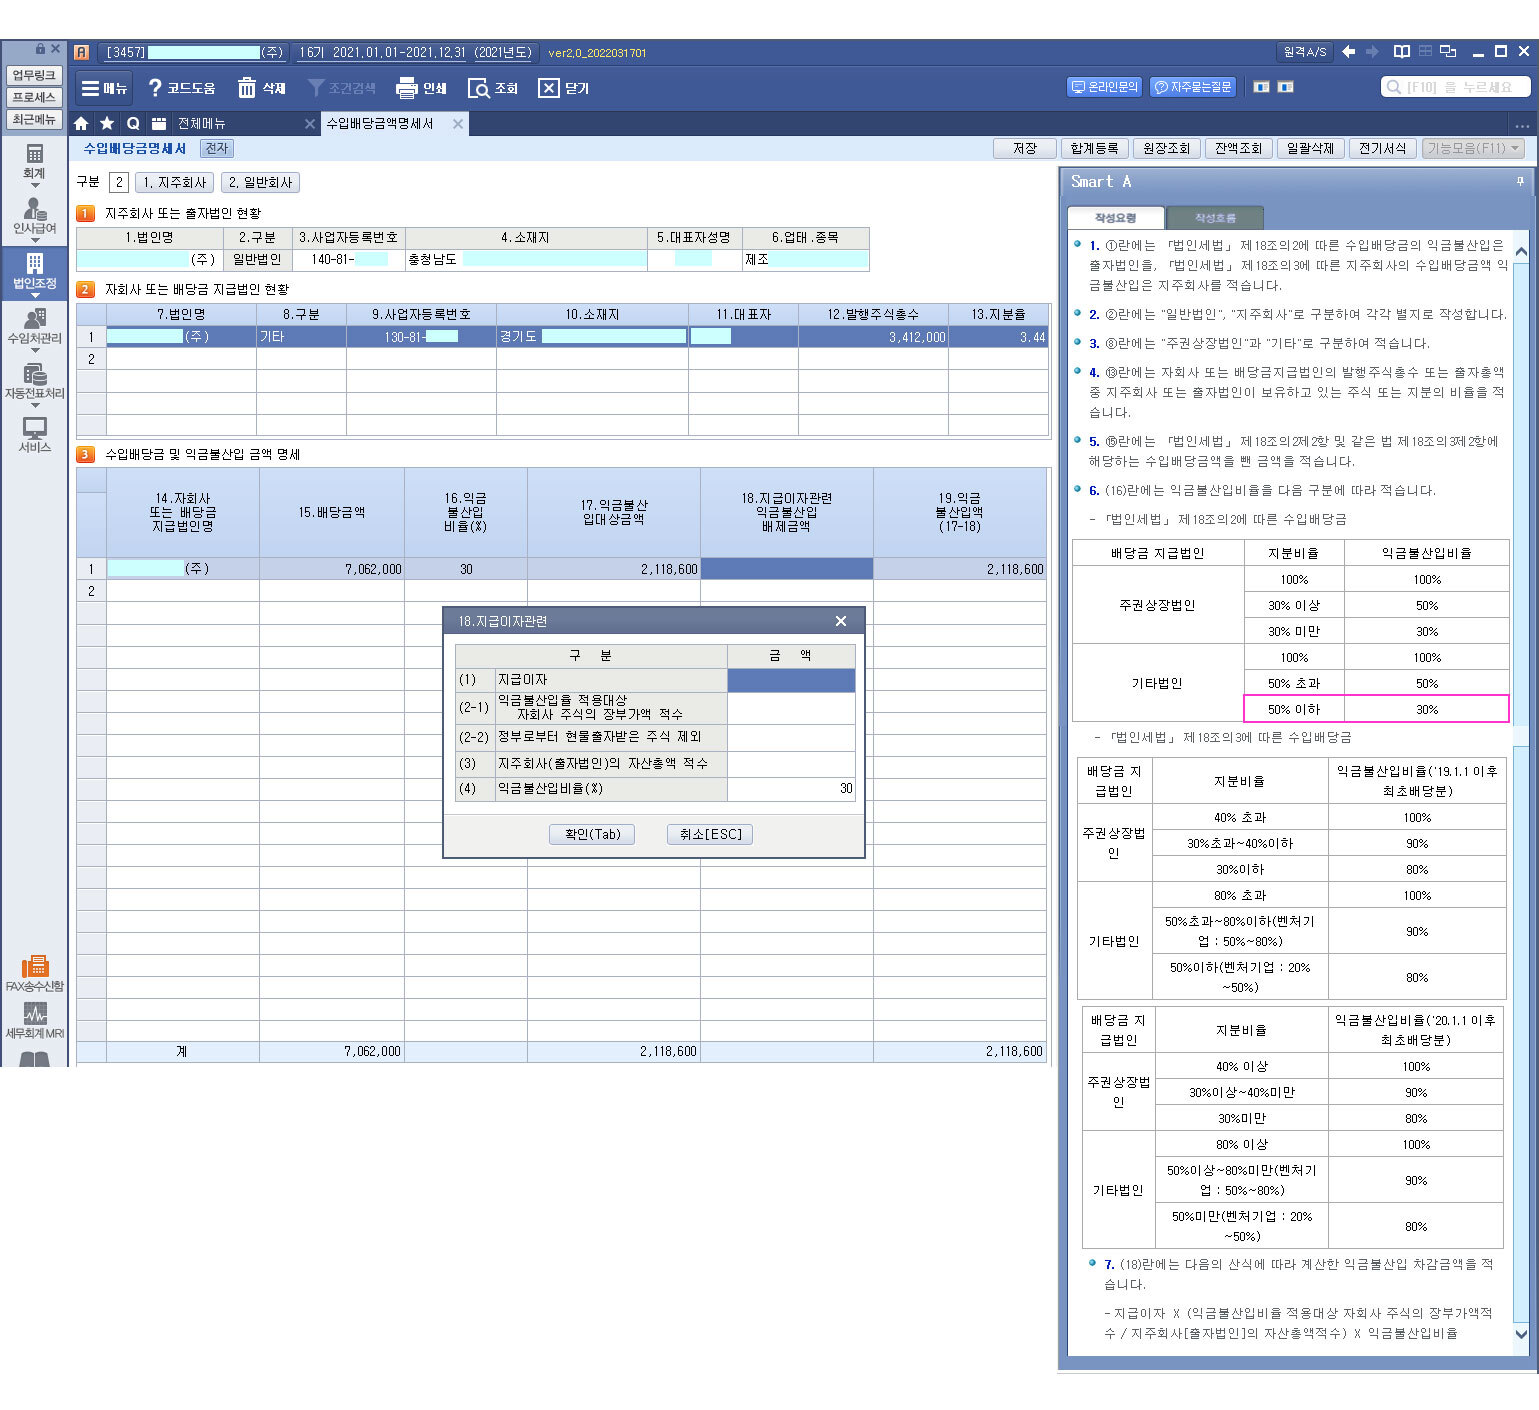Expand the 자동전표처리 sidebar arrow
The image size is (1539, 1410).
point(35,405)
